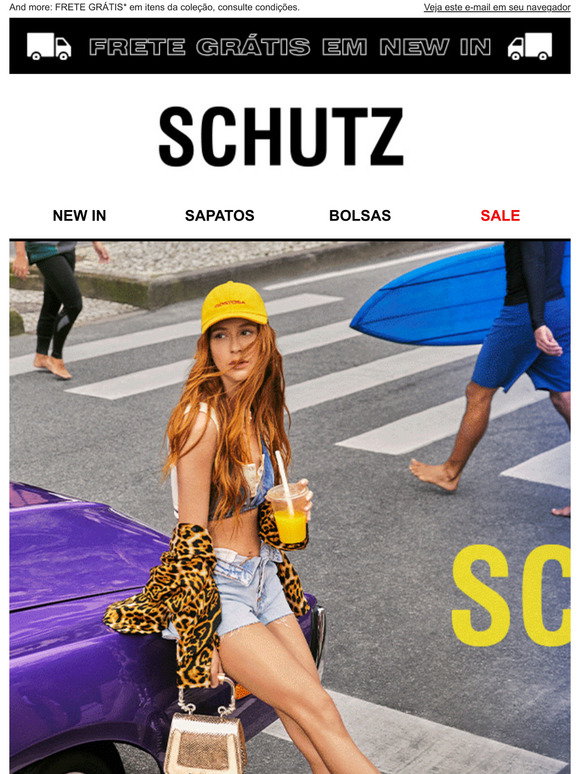The height and width of the screenshot is (774, 580).
Task: Click the preheader text about FRETE GRÁTIS
Action: (155, 7)
